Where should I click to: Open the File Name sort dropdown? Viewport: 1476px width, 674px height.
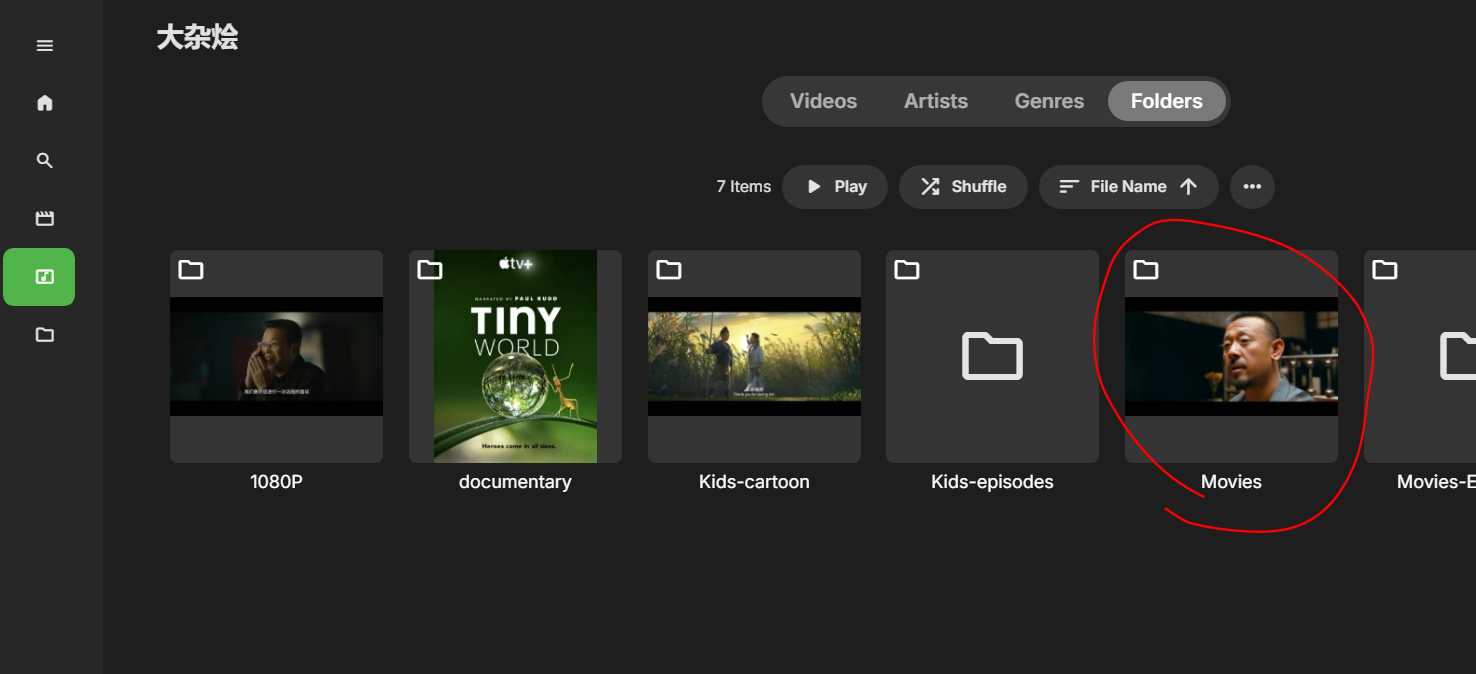(x=1129, y=187)
